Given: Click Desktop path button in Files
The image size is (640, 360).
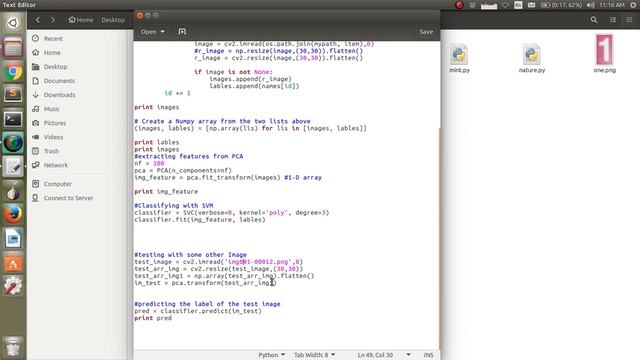Looking at the screenshot, I should point(113,20).
